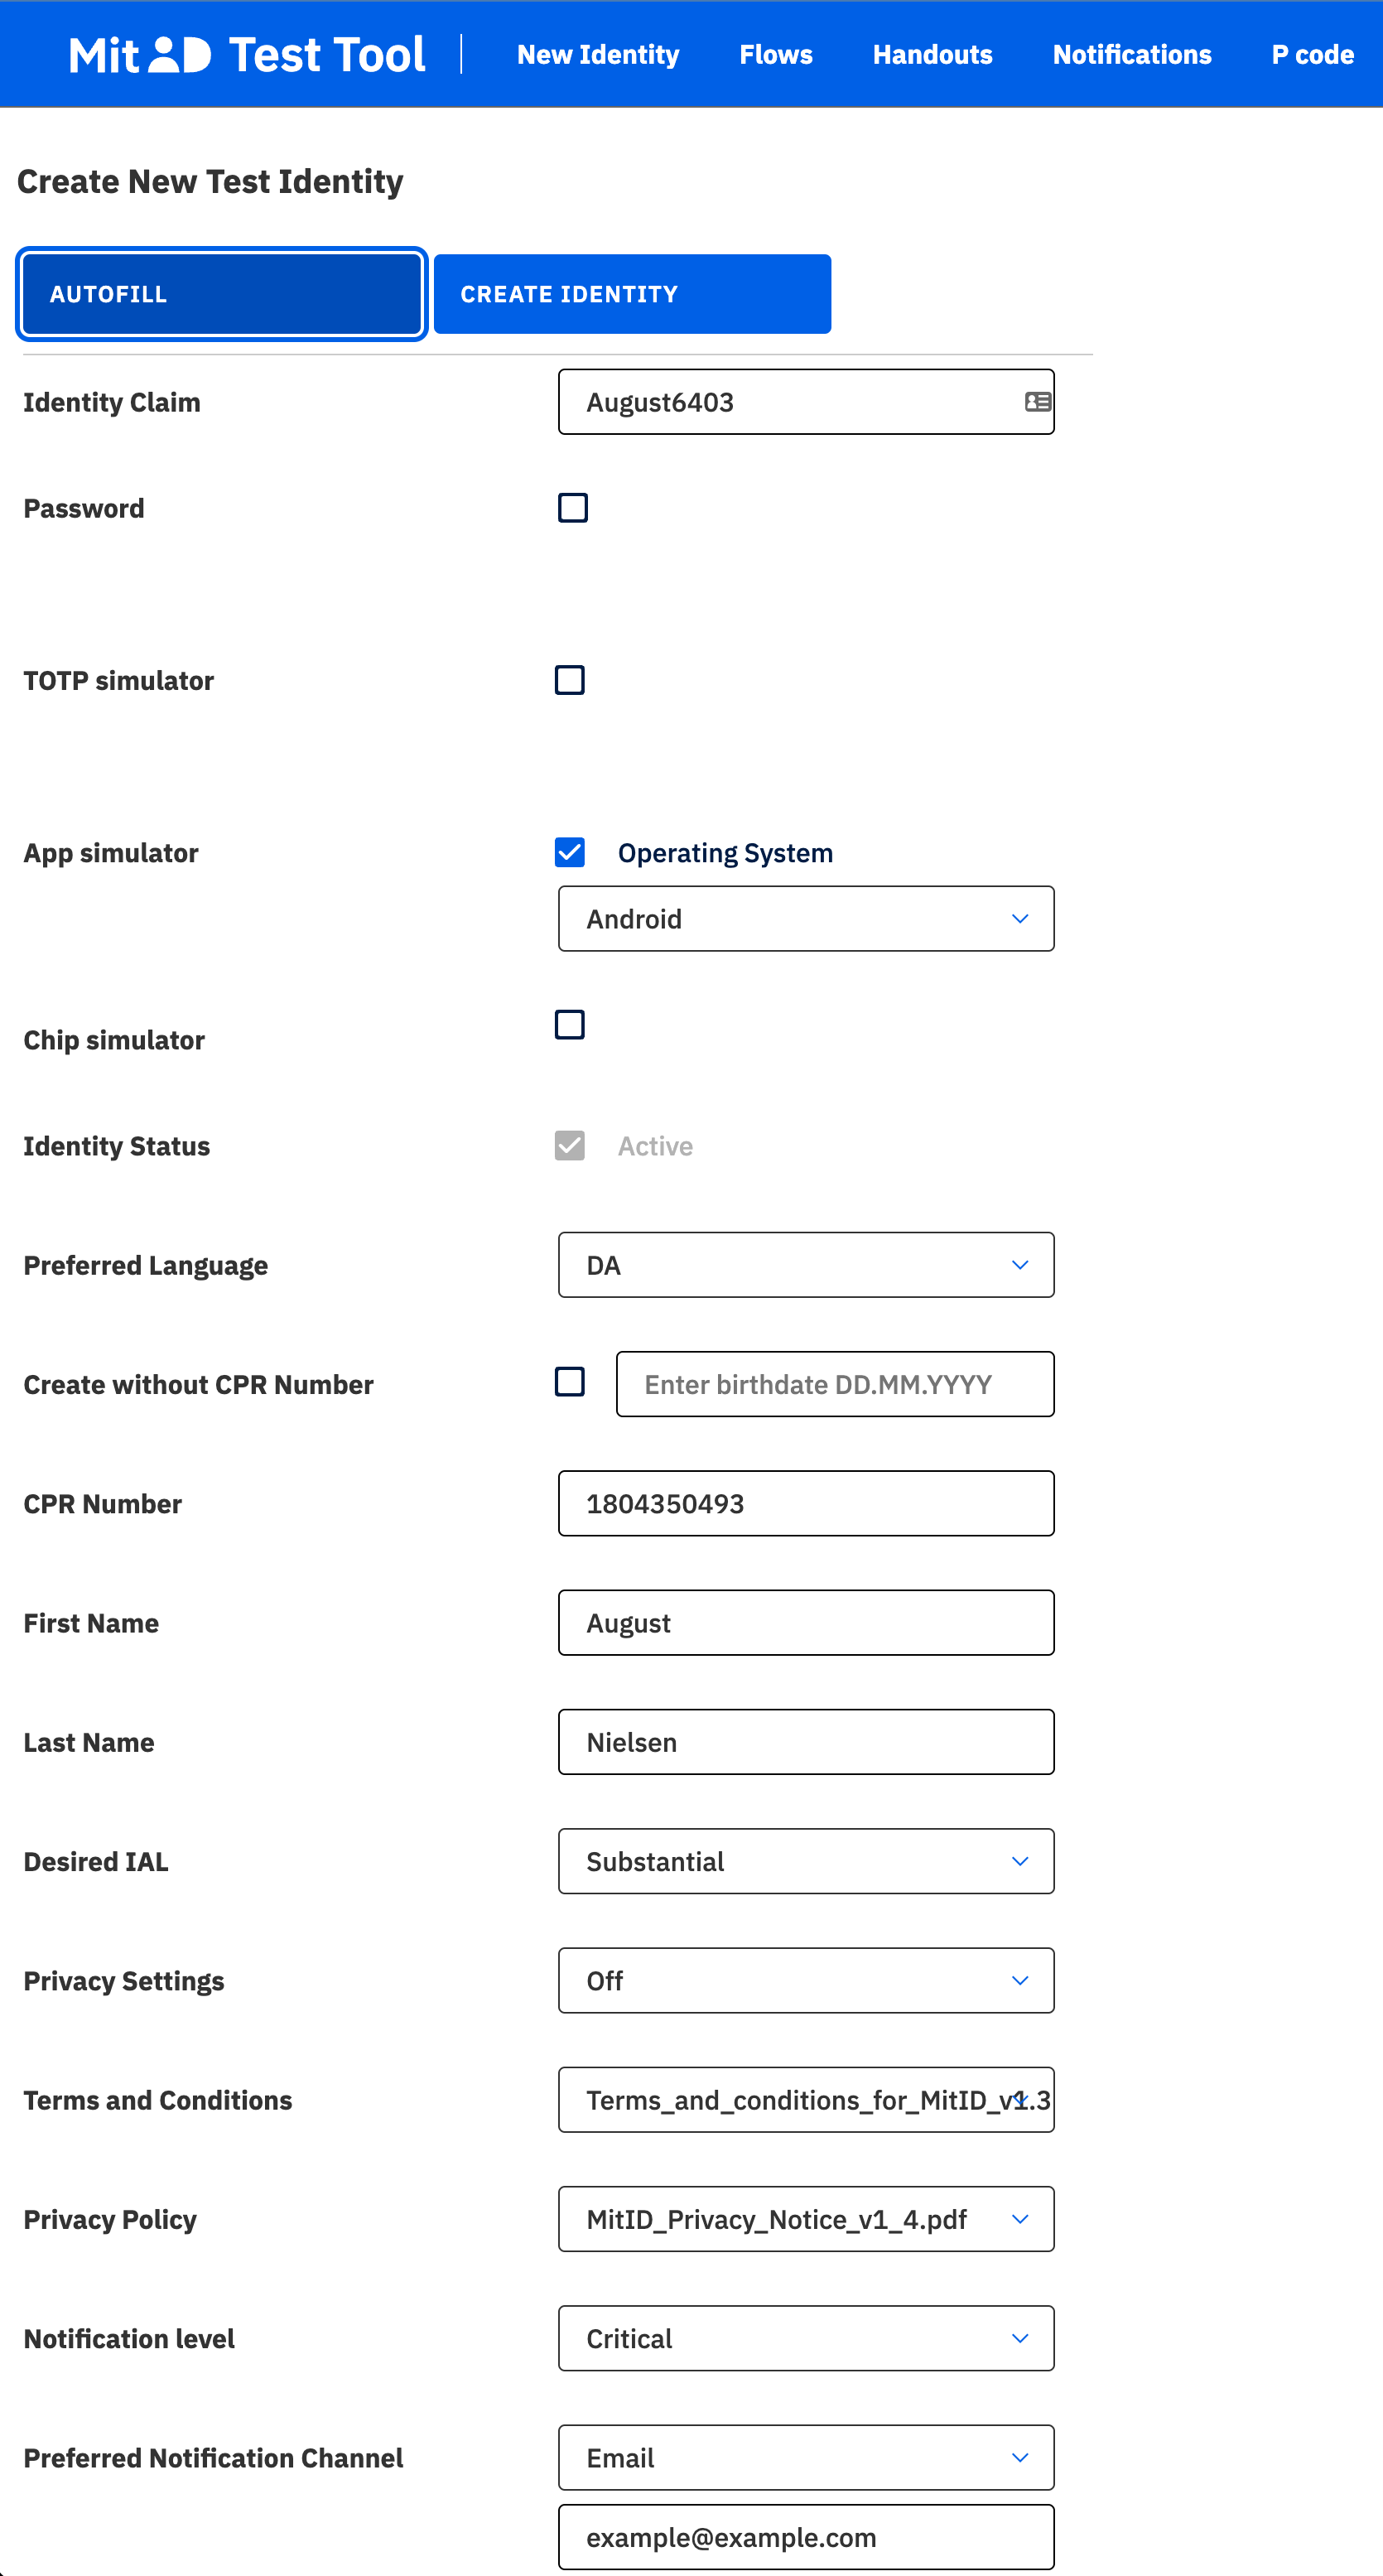Enable the Password checkbox
The height and width of the screenshot is (2576, 1383).
pyautogui.click(x=573, y=508)
